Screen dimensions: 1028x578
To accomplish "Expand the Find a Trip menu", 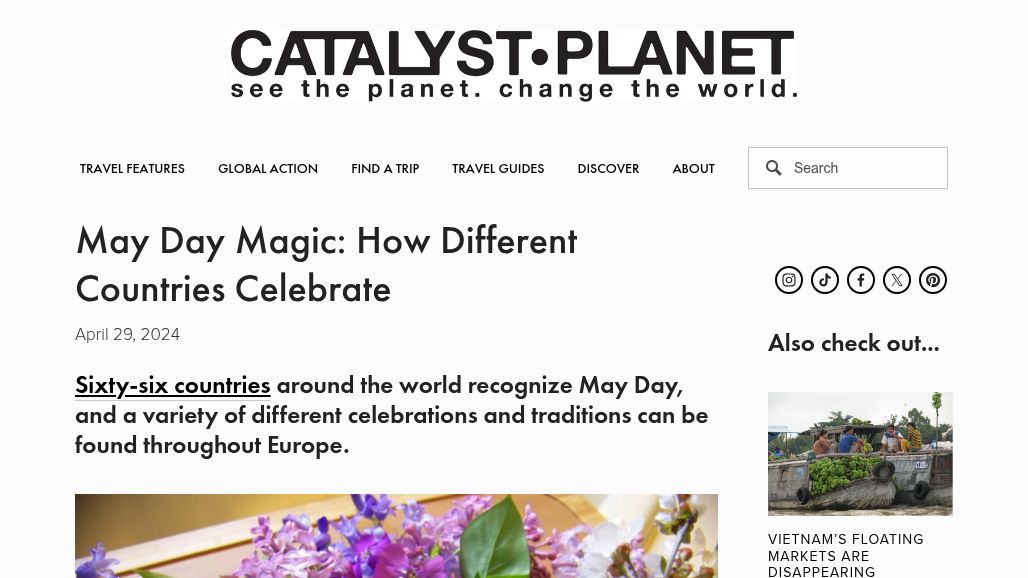I will (385, 169).
